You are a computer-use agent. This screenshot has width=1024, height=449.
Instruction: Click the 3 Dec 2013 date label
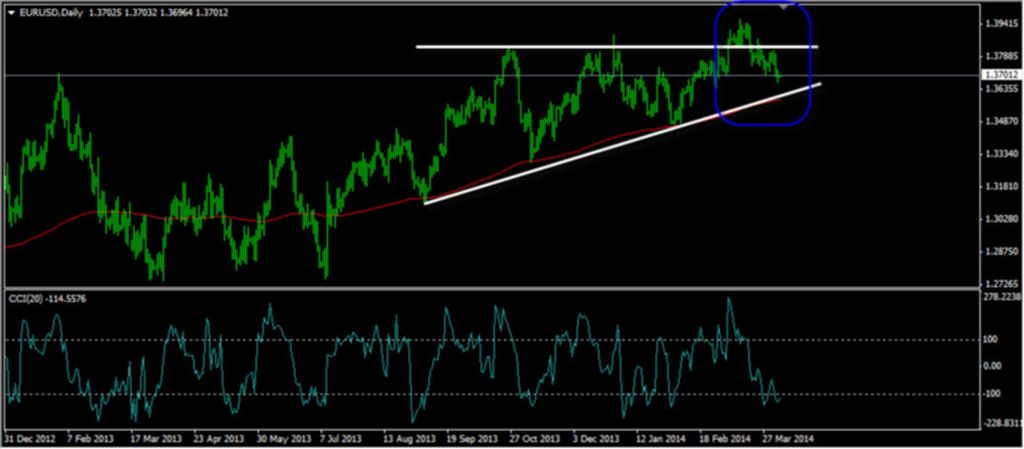point(597,437)
